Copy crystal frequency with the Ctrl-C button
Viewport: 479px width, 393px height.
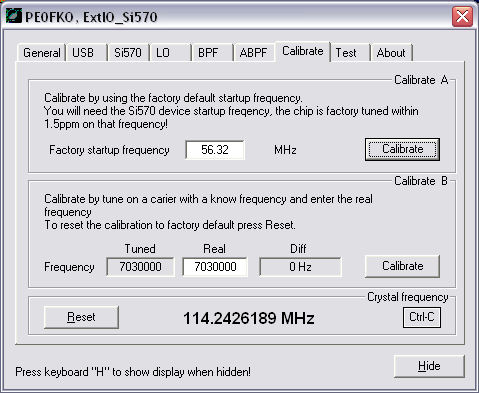coord(422,317)
